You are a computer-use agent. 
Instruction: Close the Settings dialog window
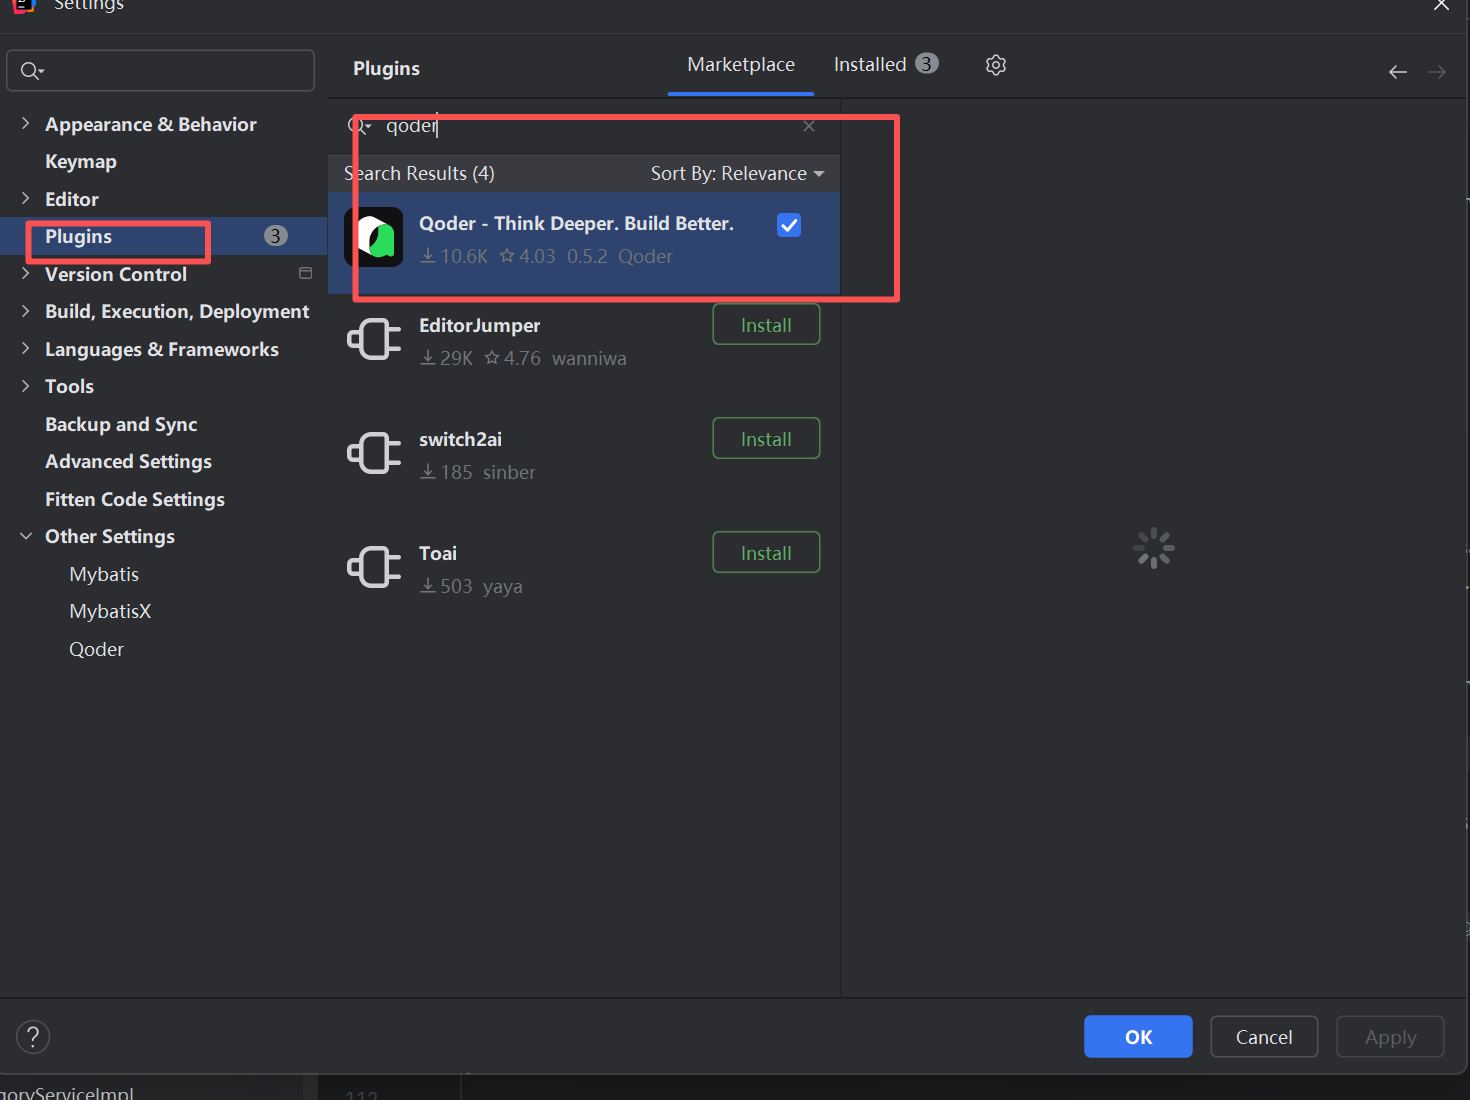click(1441, 5)
